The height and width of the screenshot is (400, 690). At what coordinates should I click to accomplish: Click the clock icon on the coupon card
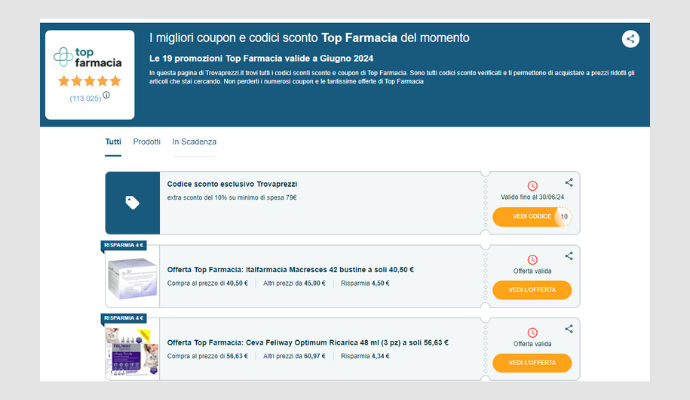[x=532, y=186]
